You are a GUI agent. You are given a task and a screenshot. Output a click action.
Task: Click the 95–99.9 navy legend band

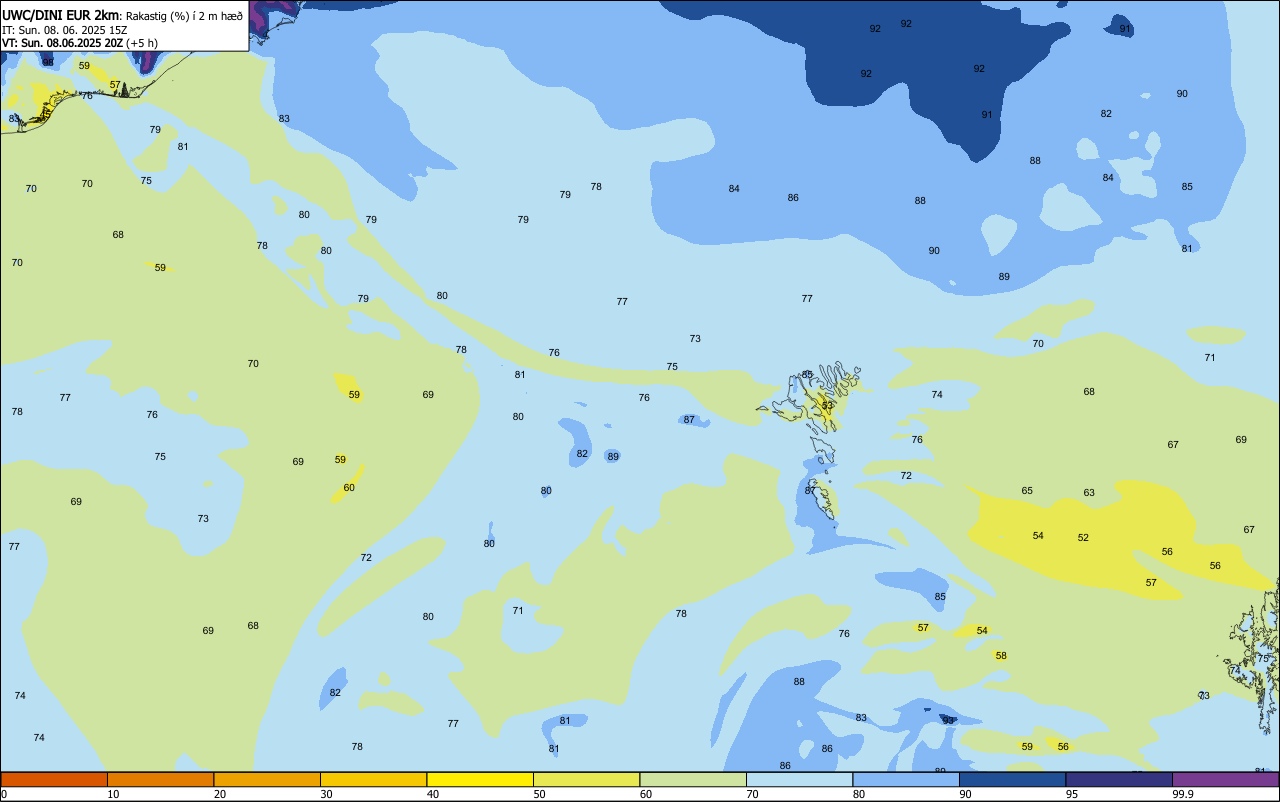(x=1119, y=779)
